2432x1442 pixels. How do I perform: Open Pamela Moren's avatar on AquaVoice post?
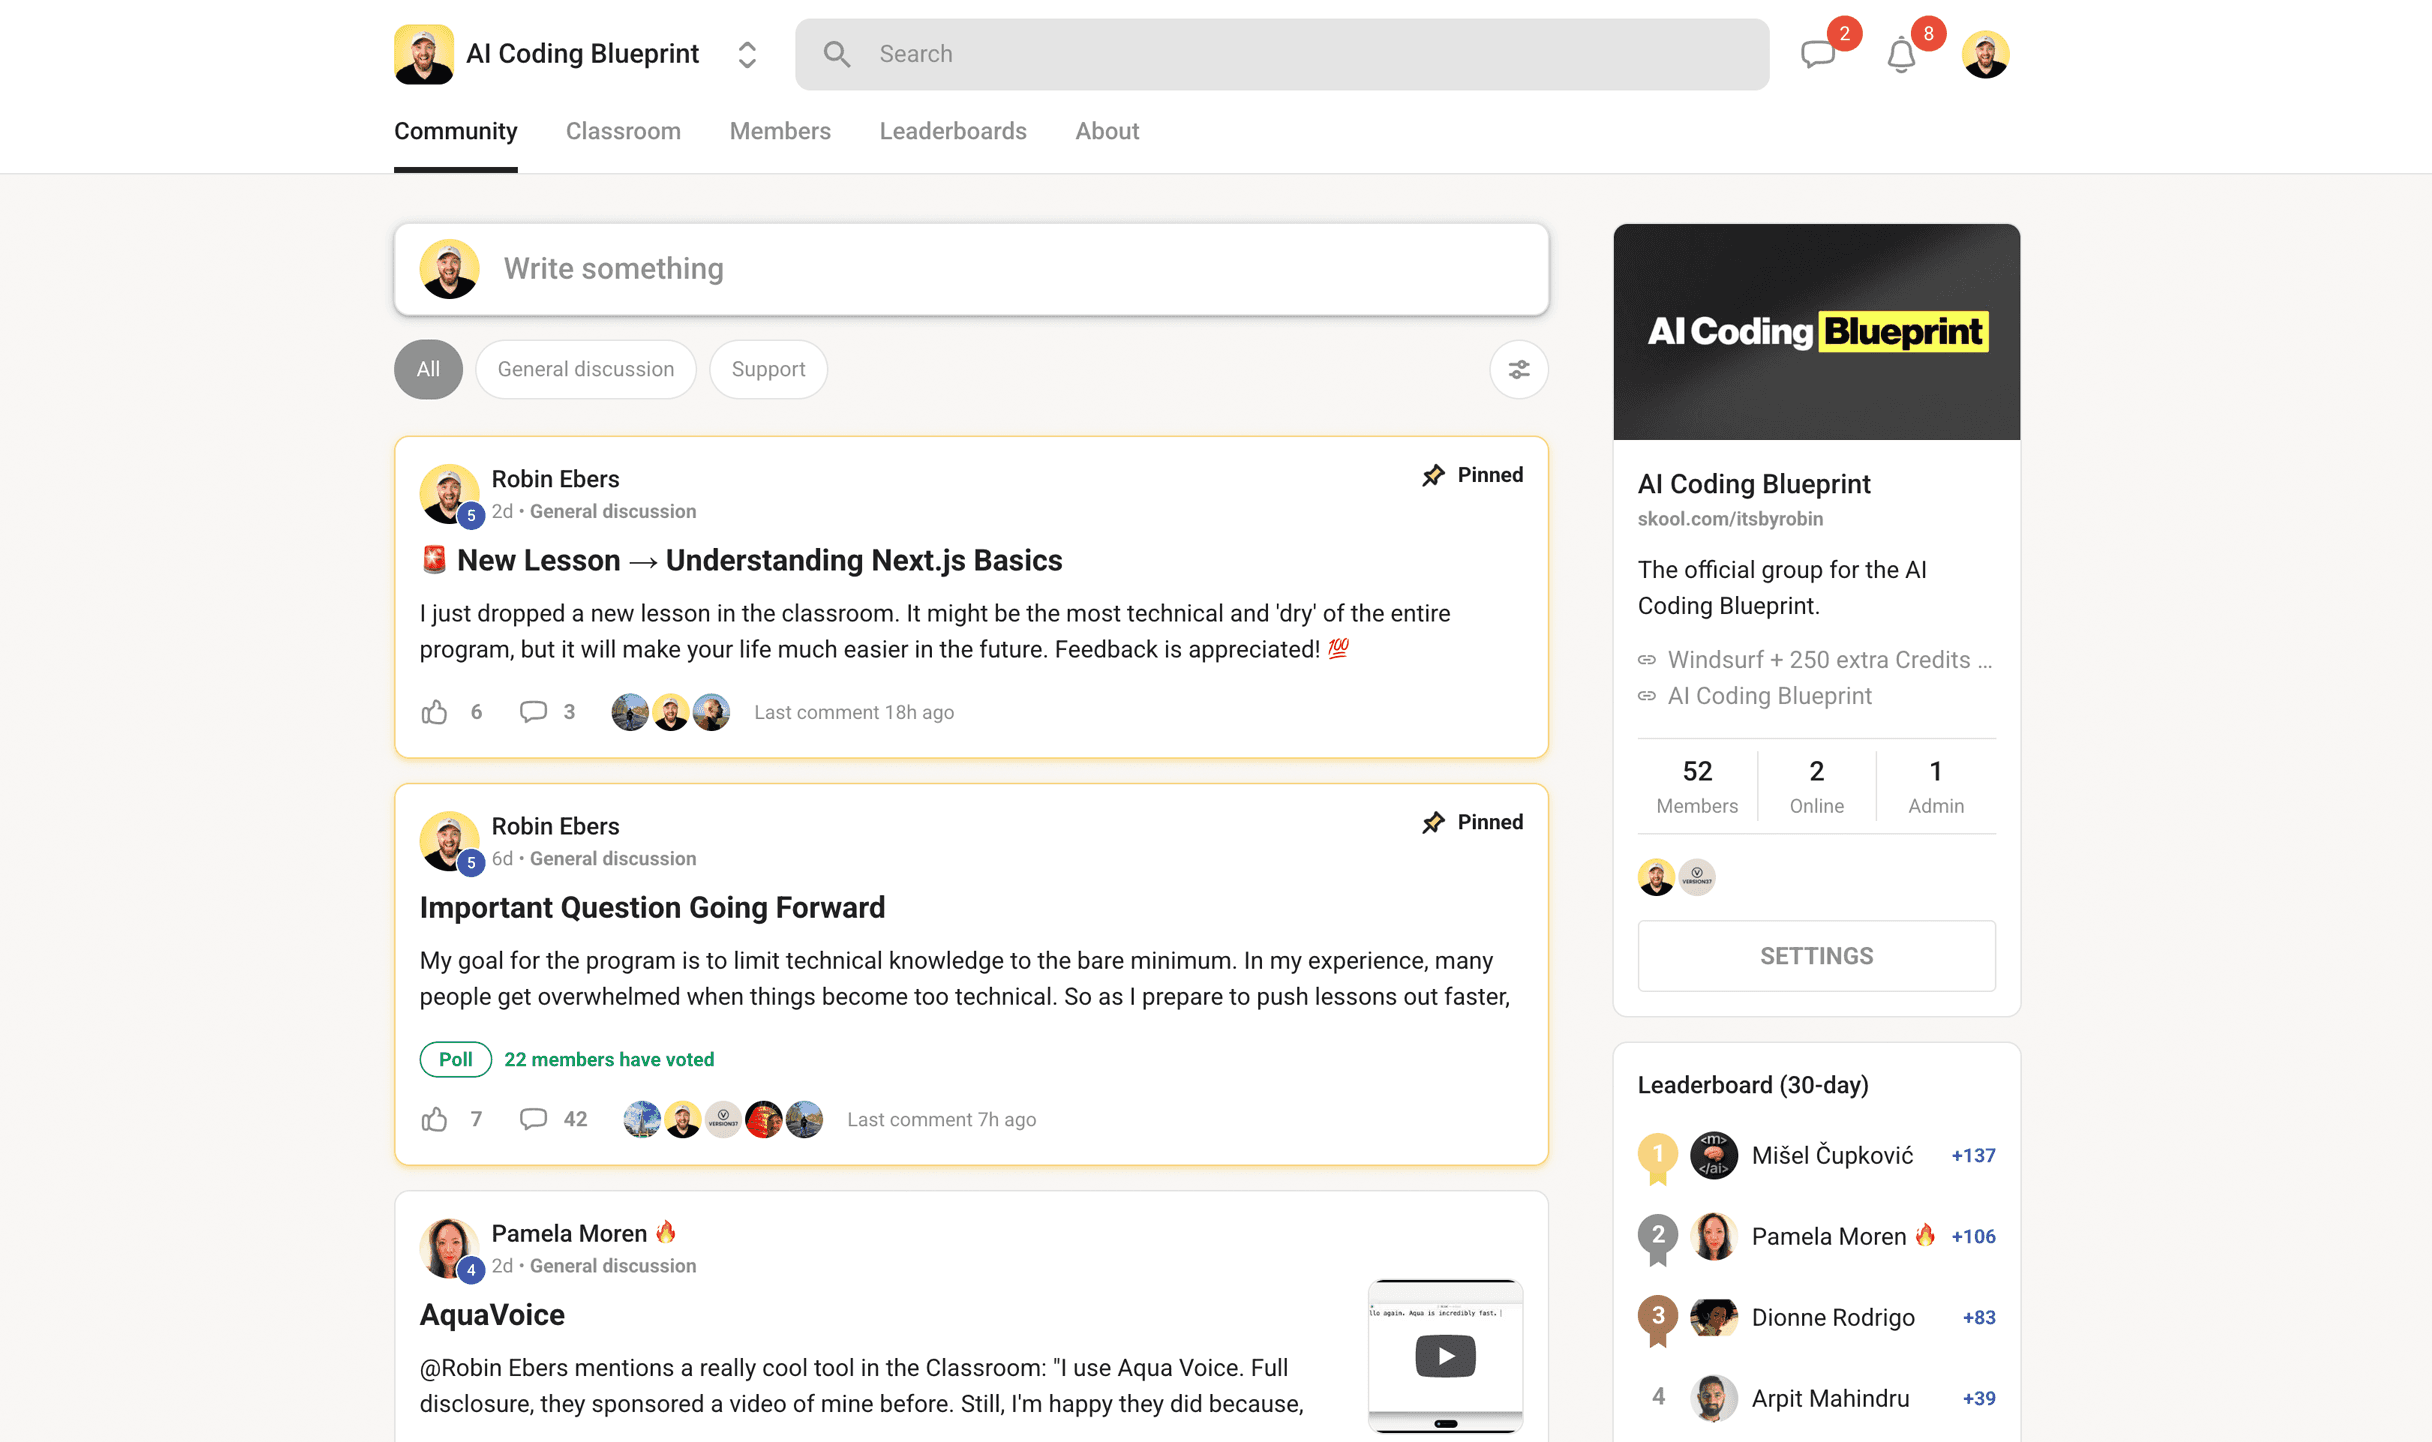449,1247
